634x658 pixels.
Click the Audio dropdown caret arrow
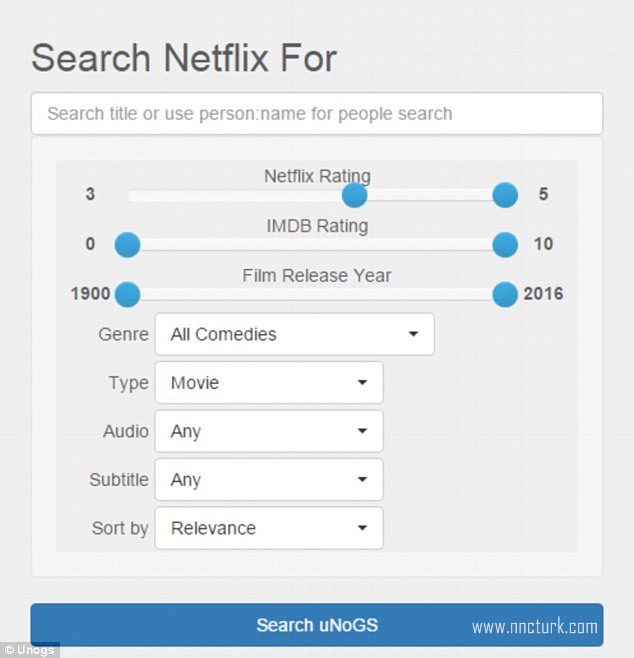coord(362,431)
